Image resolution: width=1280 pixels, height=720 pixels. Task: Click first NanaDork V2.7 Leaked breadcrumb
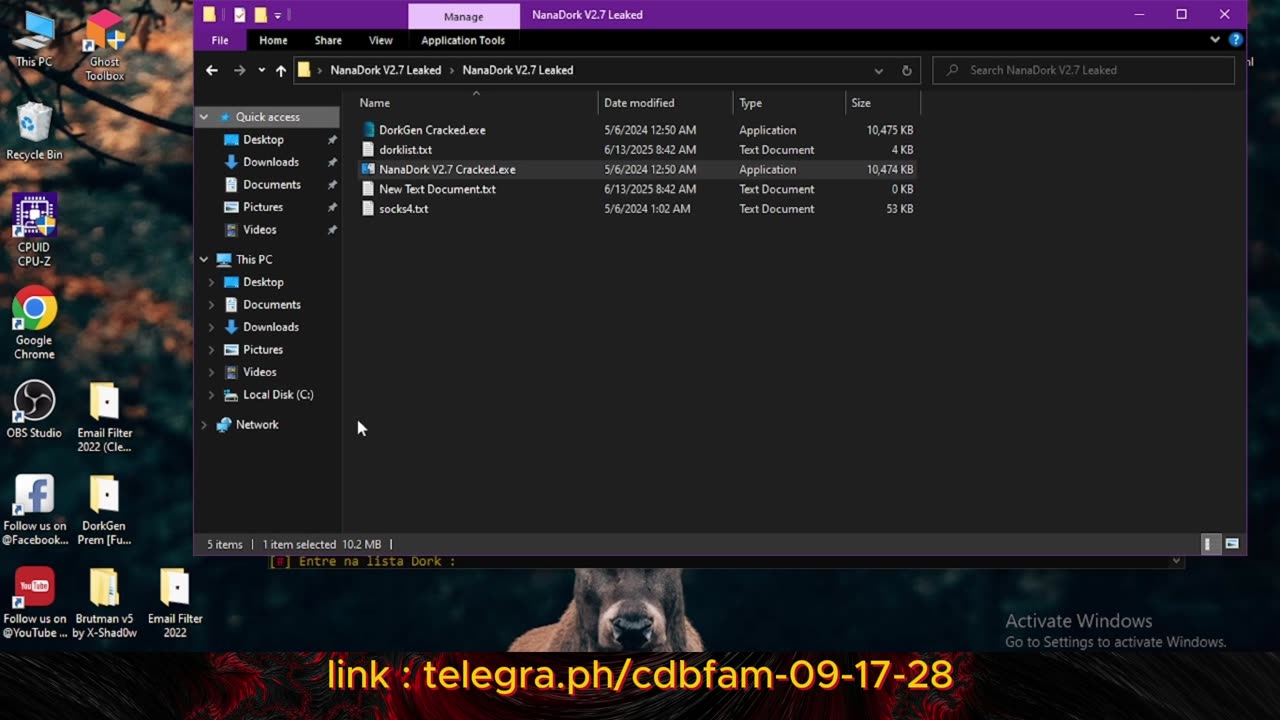pyautogui.click(x=386, y=70)
